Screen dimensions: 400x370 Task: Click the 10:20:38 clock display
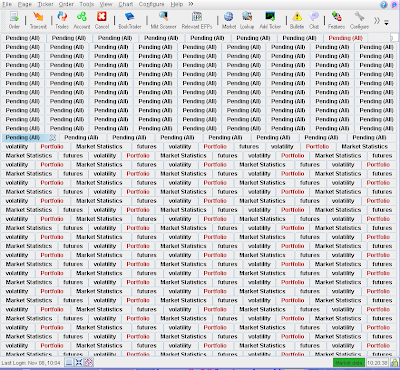coord(378,363)
